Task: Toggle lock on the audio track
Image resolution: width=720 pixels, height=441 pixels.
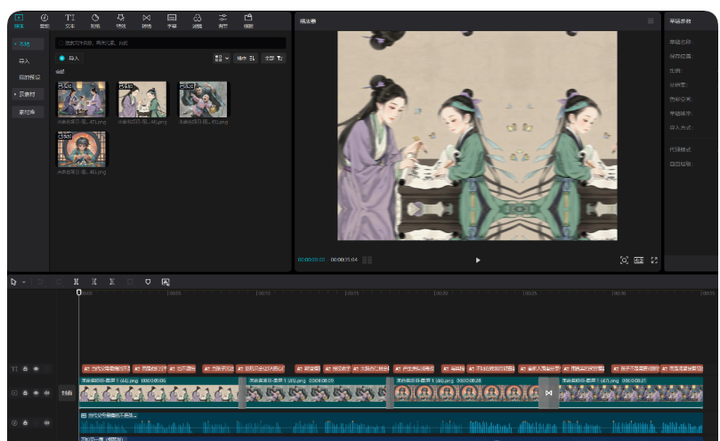Action: [x=25, y=423]
